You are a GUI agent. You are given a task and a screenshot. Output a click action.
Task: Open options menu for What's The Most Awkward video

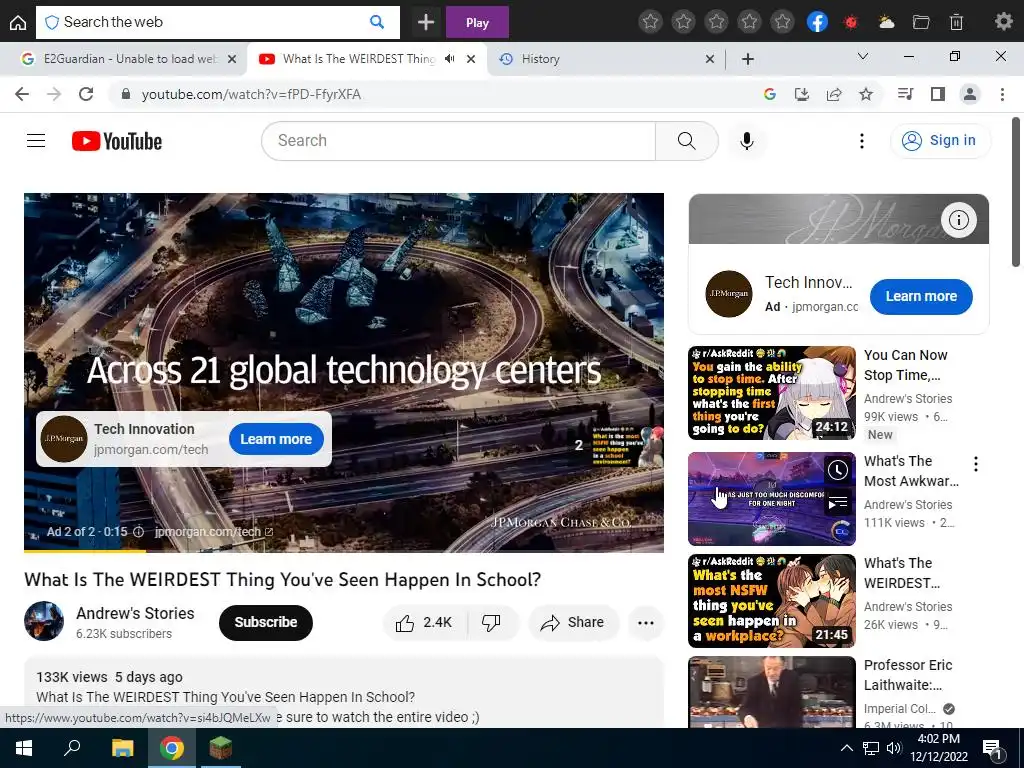(976, 464)
